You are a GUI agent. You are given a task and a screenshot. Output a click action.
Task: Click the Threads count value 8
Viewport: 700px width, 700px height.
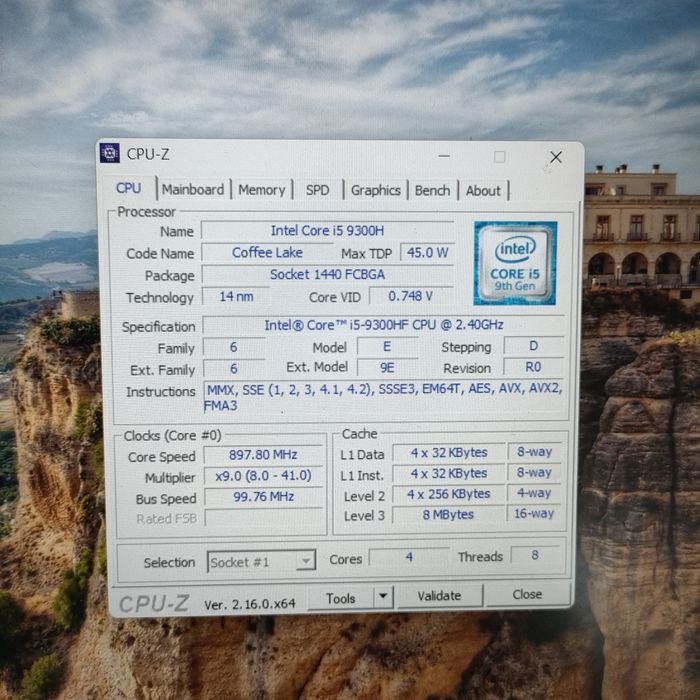pyautogui.click(x=535, y=555)
